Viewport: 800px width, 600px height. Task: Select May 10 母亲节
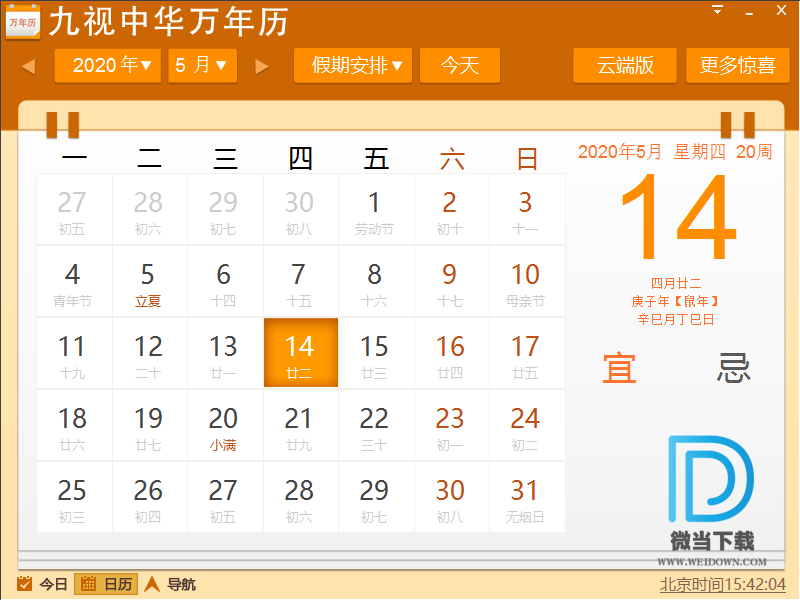click(x=527, y=282)
